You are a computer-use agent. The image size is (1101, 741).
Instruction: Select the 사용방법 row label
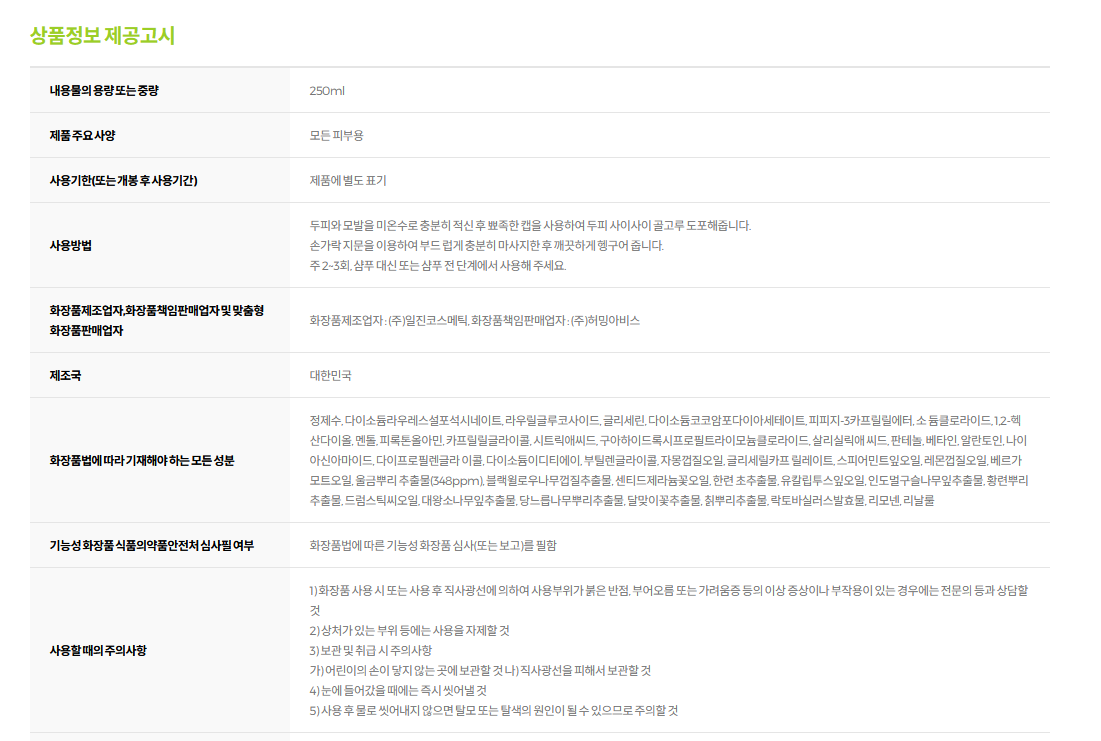[71, 245]
